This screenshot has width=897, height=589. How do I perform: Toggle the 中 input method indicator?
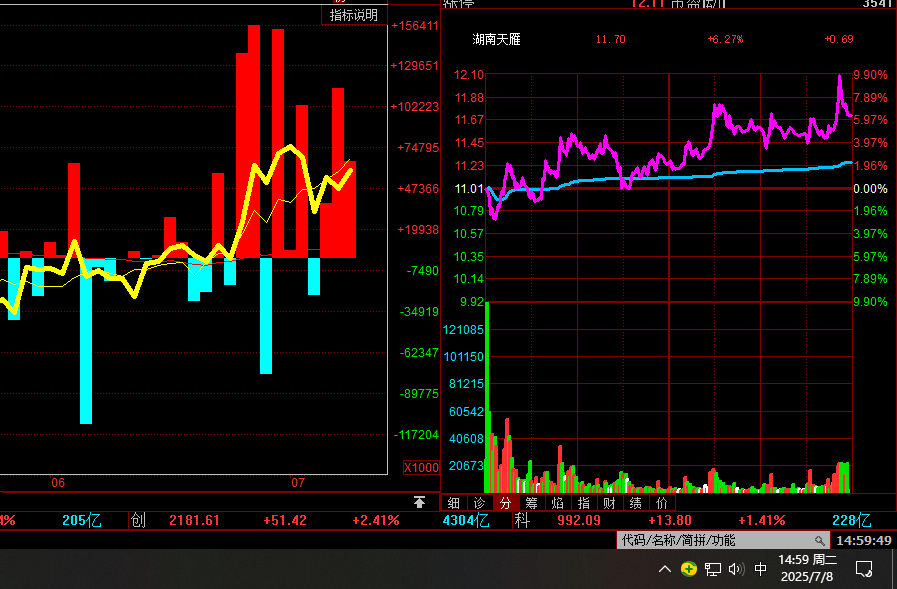coord(760,569)
